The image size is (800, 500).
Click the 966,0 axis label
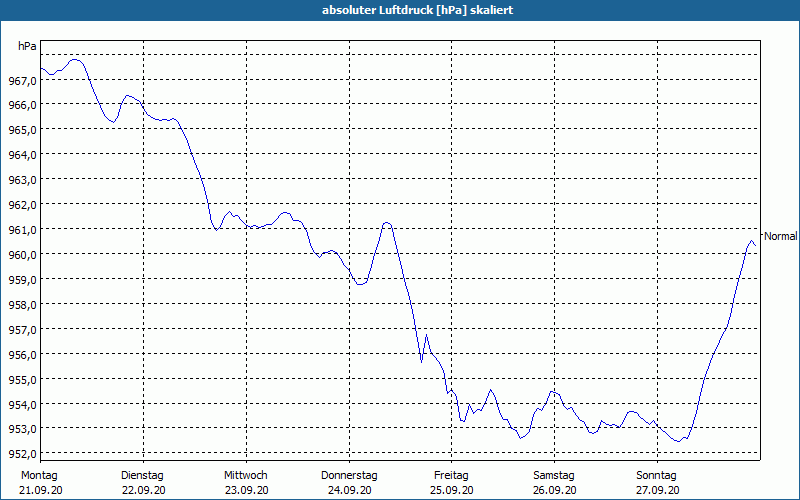(x=22, y=105)
